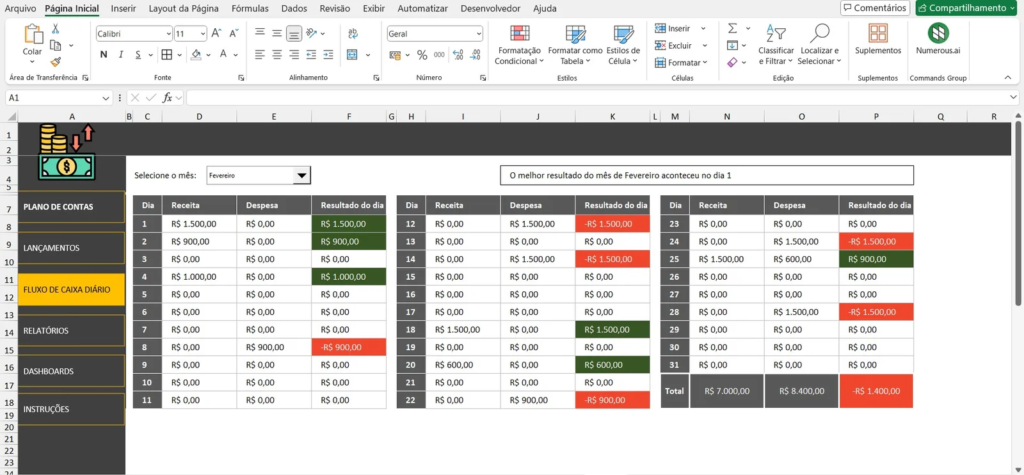The height and width of the screenshot is (475, 1024).
Task: Click the percent style icon
Action: pyautogui.click(x=422, y=55)
